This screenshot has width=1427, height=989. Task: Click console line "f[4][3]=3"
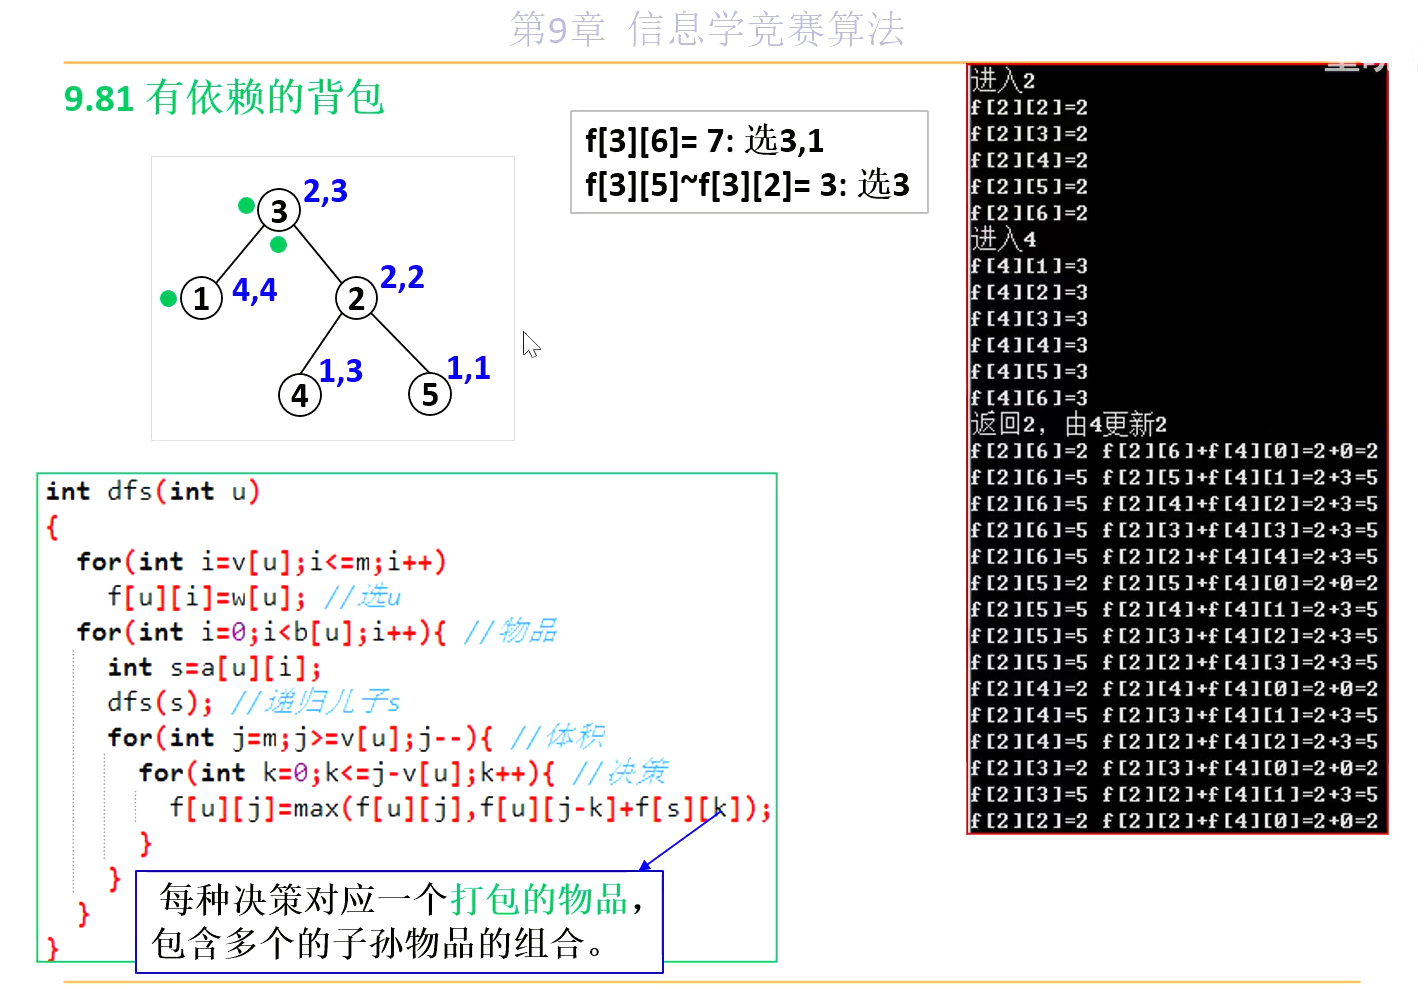[1029, 319]
